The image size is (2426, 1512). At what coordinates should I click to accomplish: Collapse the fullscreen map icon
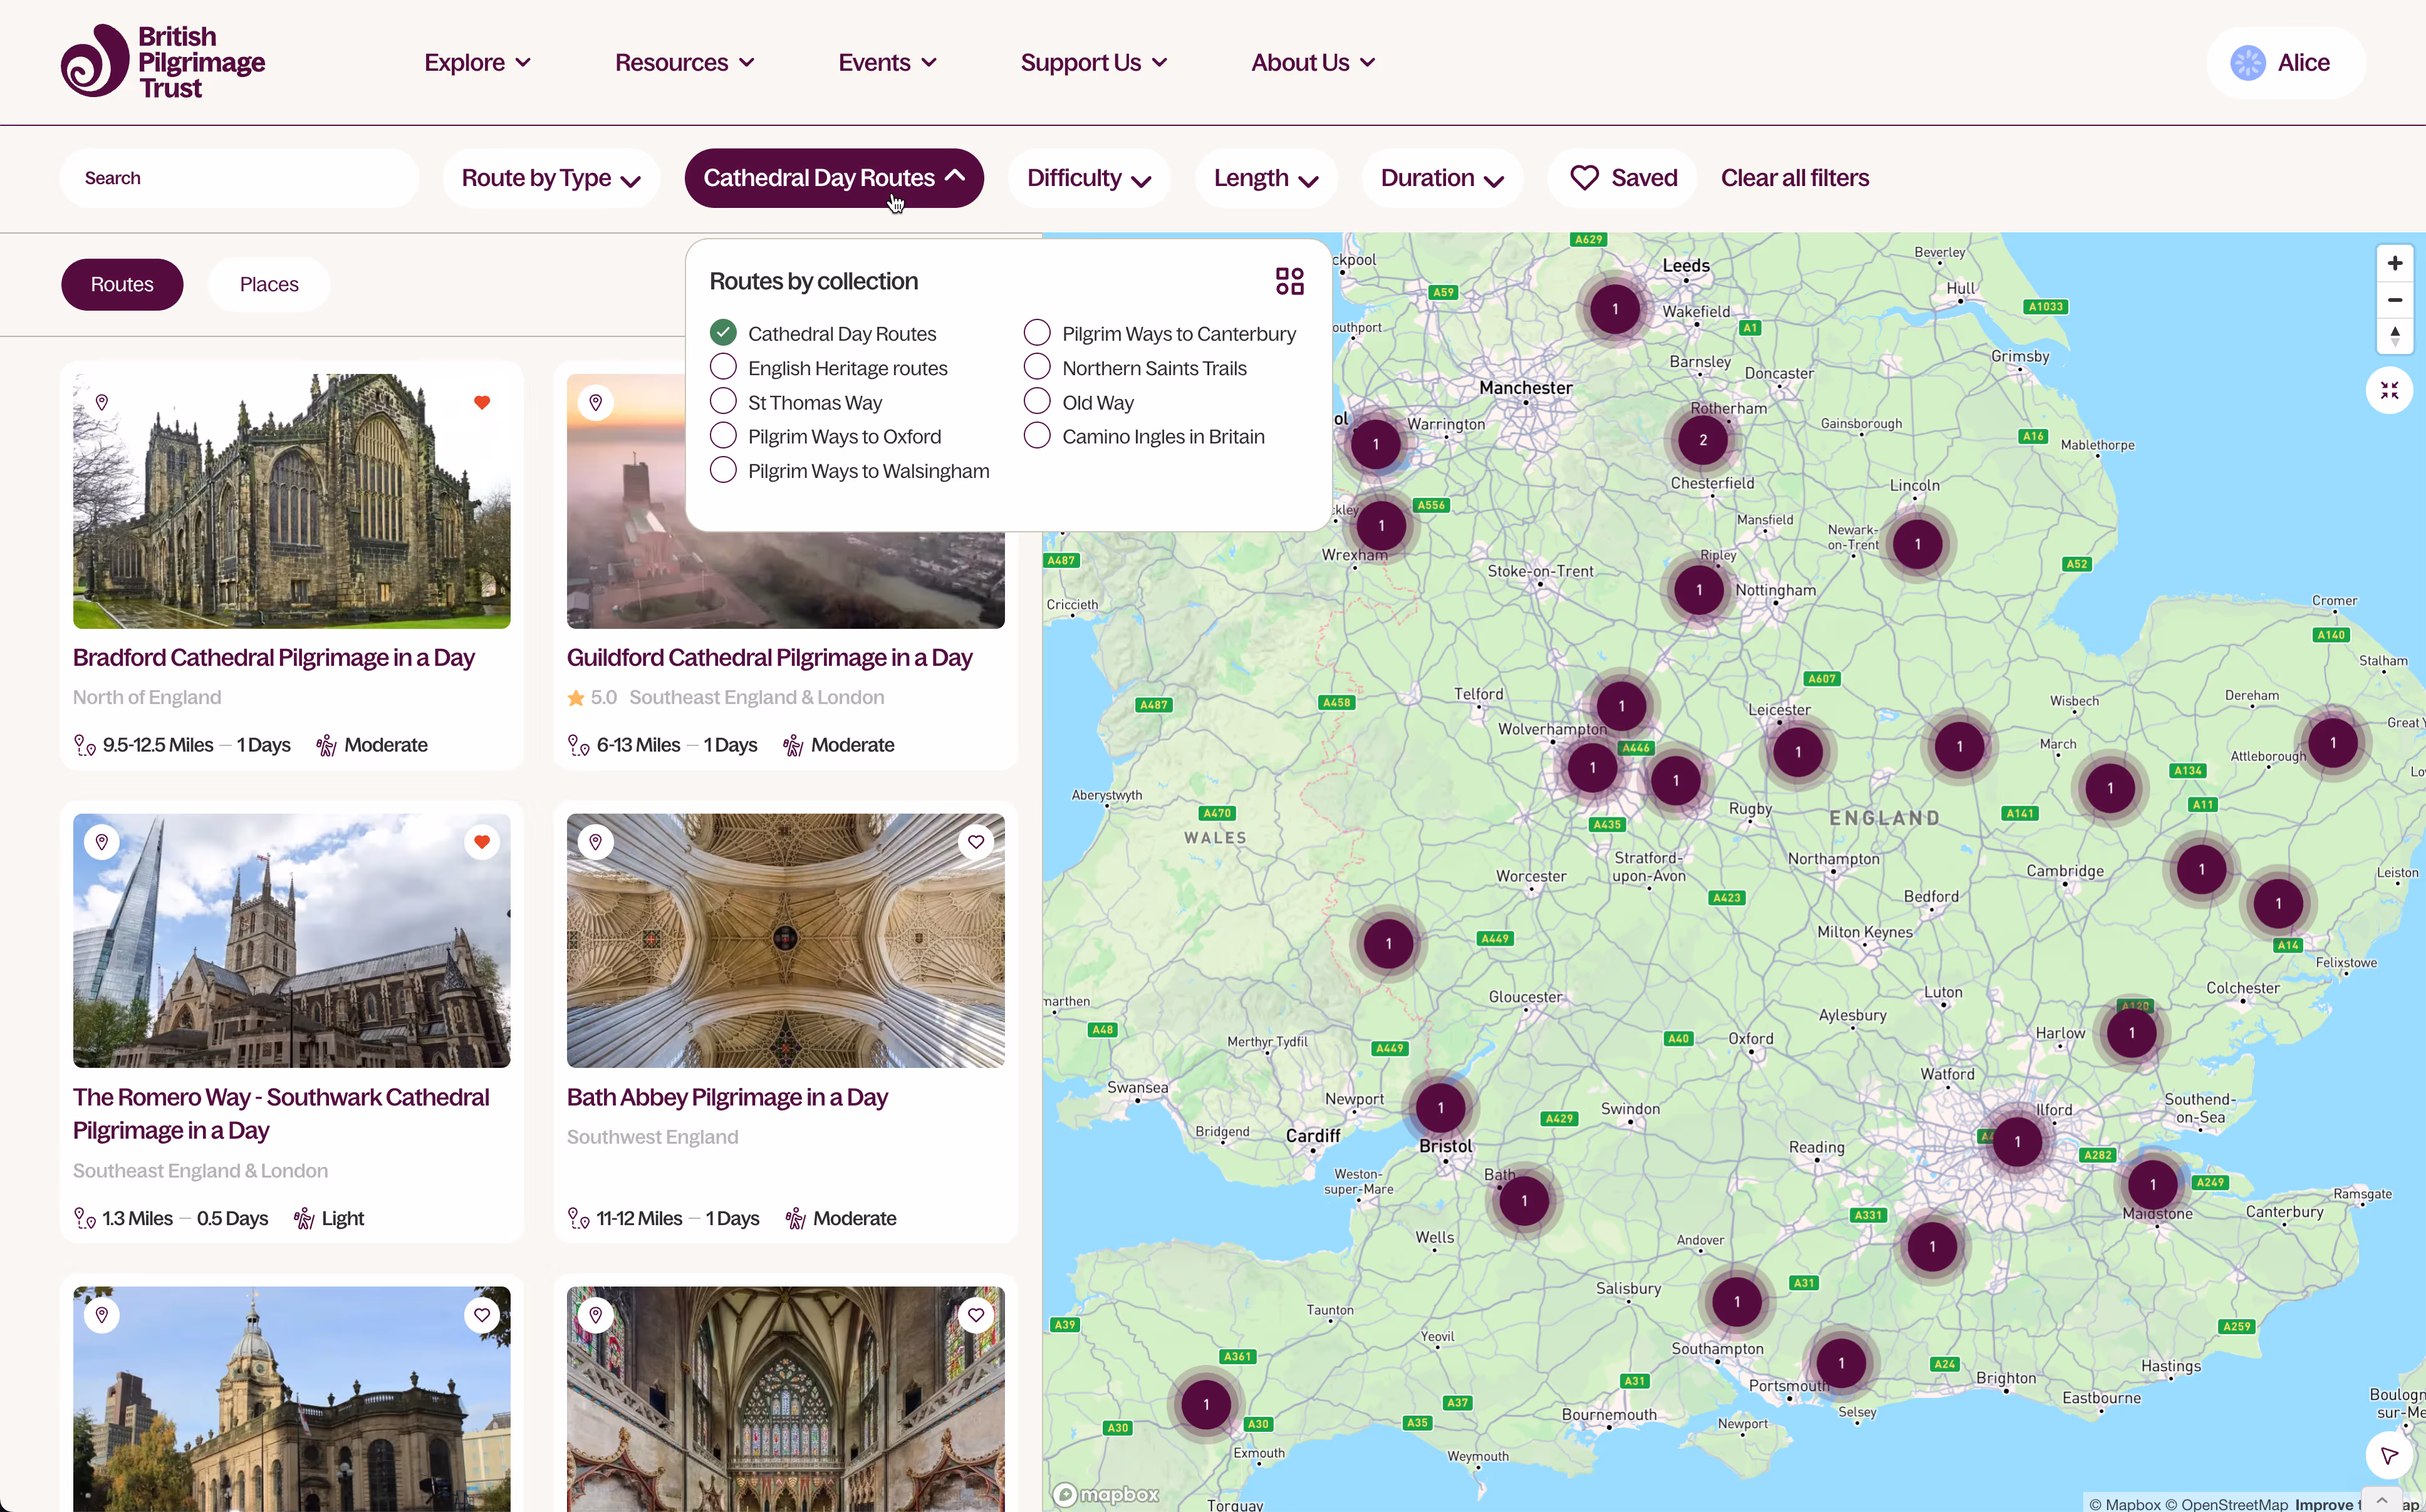[x=2389, y=390]
